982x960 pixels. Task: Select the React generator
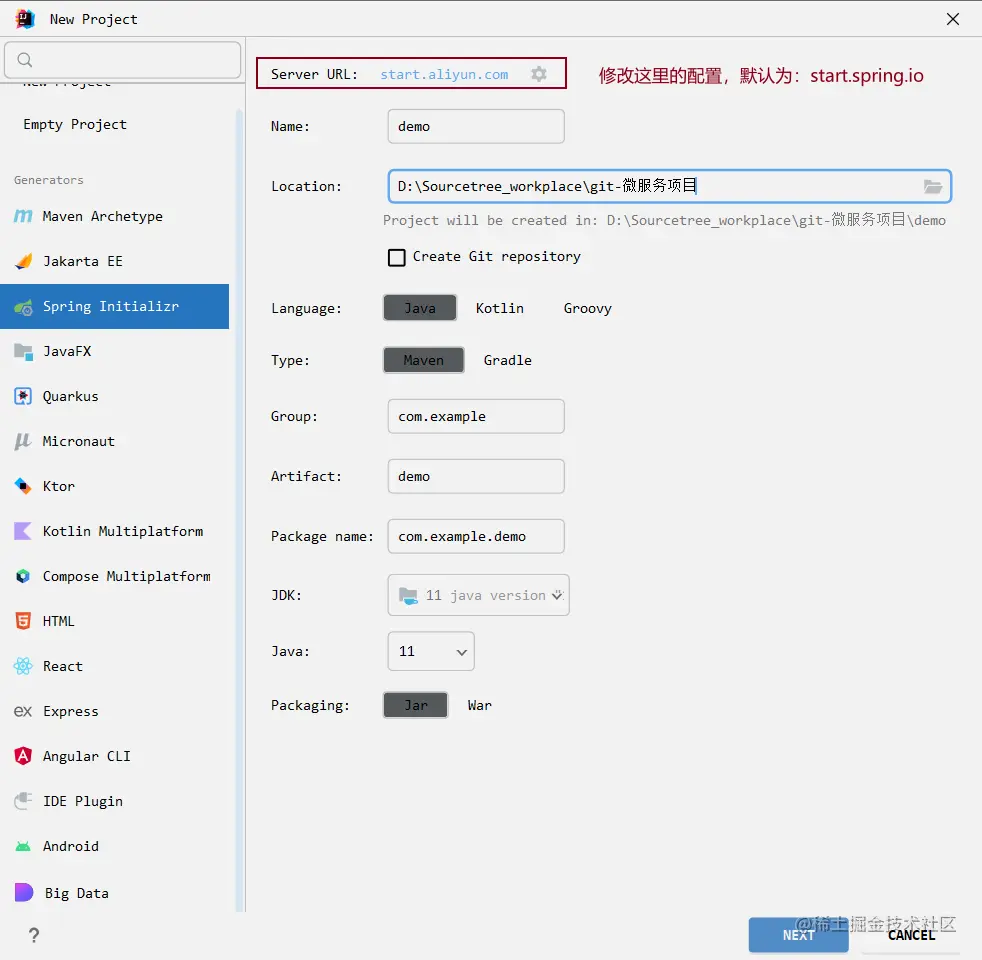(62, 666)
